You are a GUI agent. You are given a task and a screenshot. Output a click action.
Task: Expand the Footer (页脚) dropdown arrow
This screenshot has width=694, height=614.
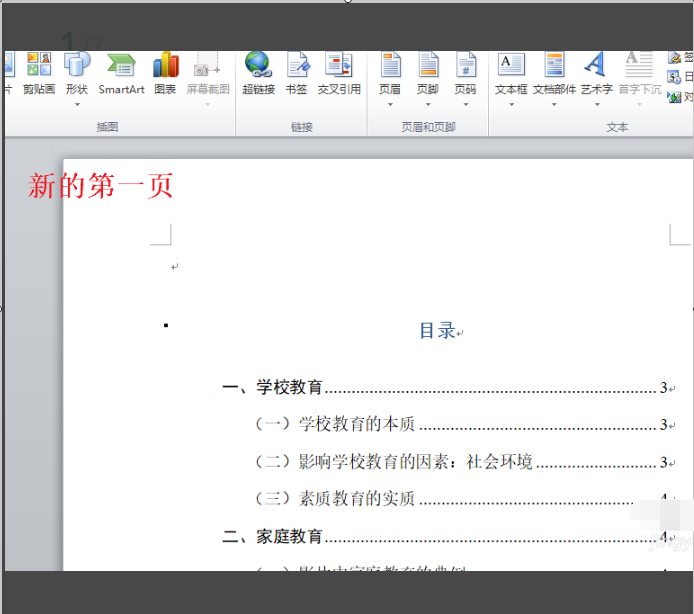pos(428,105)
